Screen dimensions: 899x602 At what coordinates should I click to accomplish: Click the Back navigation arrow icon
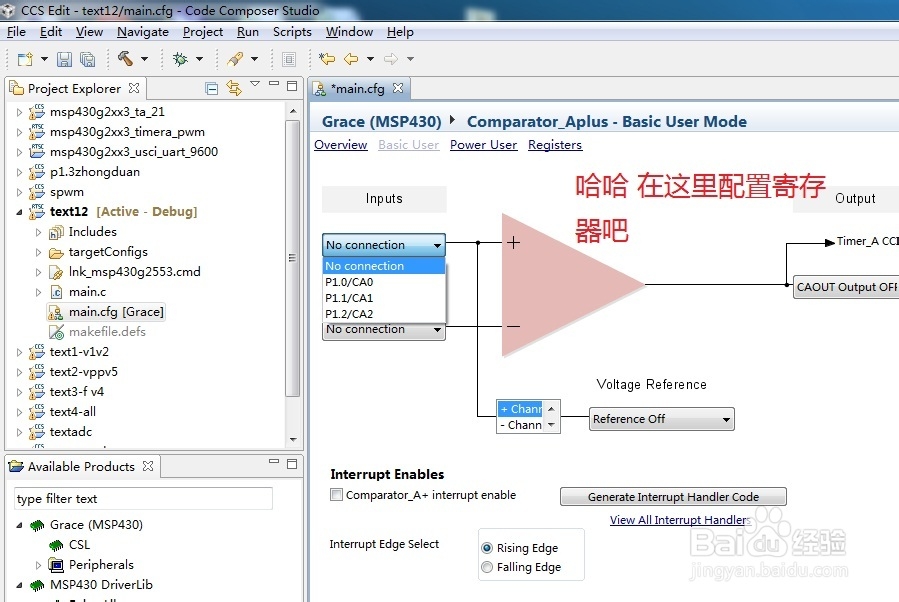coord(351,58)
